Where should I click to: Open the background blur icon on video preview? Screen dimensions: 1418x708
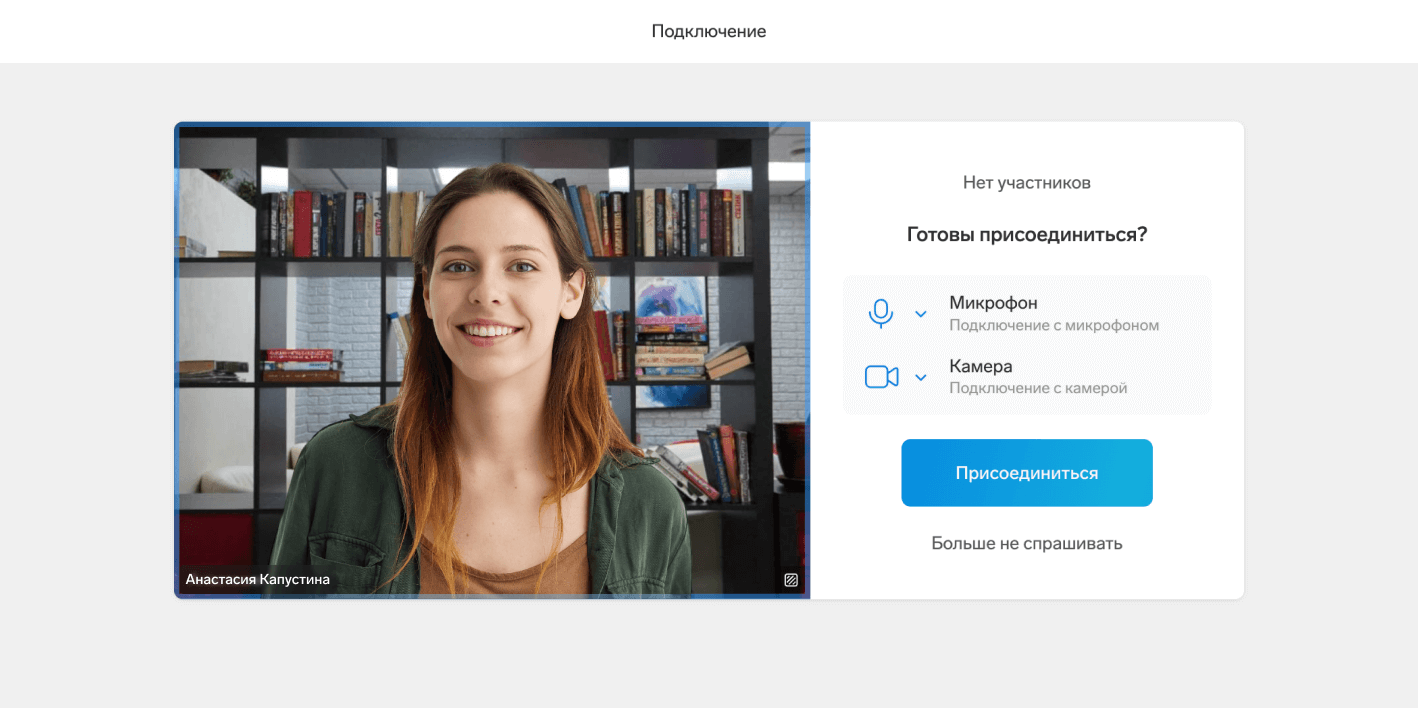click(x=791, y=580)
